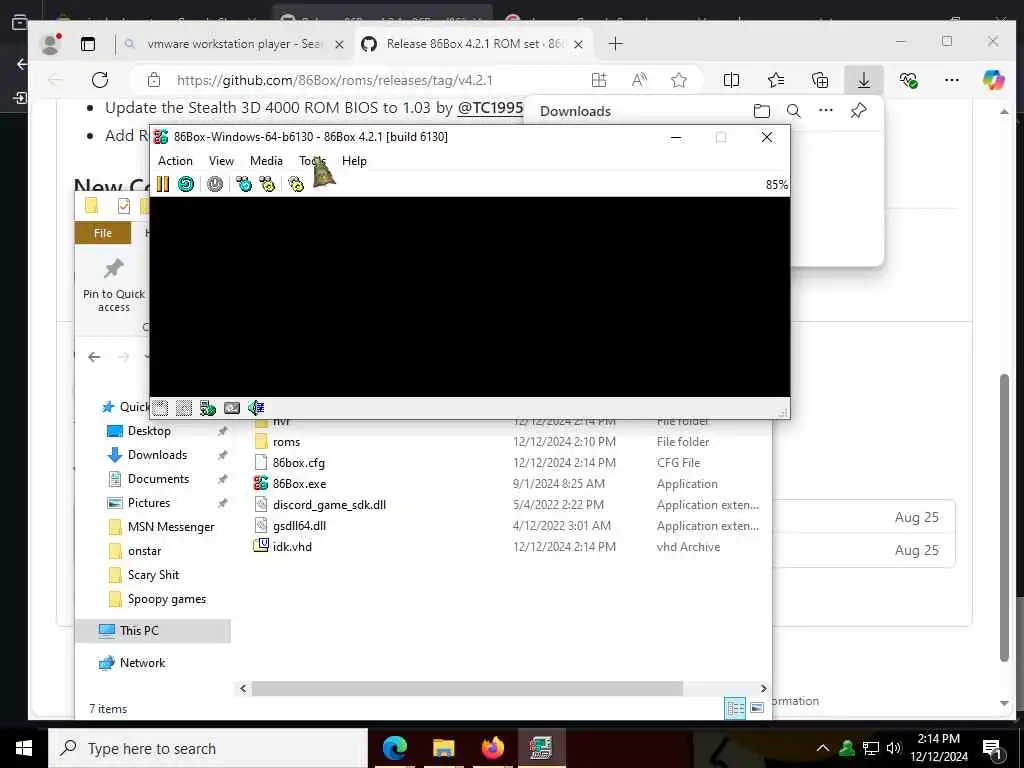Open Edge collections icon

pos(820,80)
